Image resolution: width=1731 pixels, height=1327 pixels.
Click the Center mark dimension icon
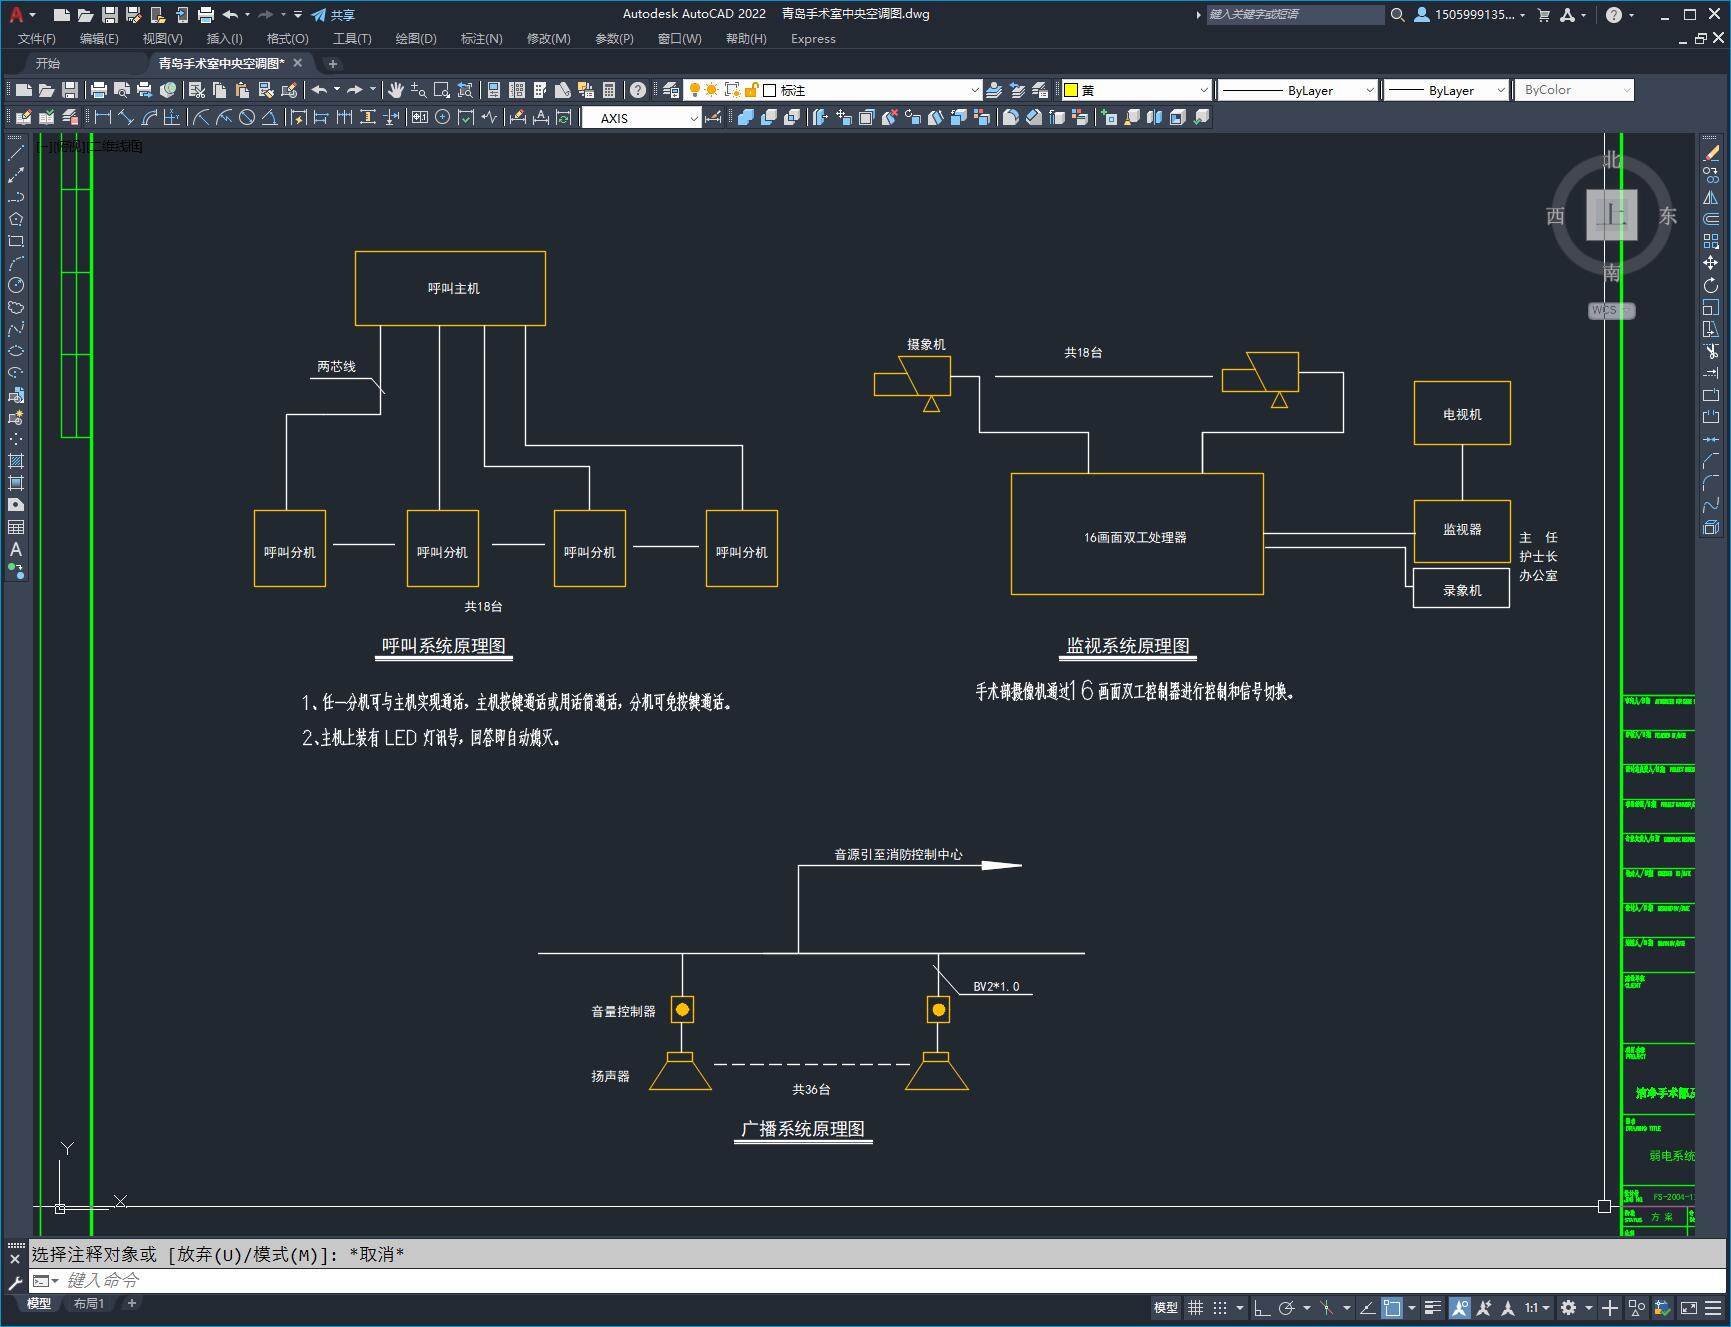442,117
